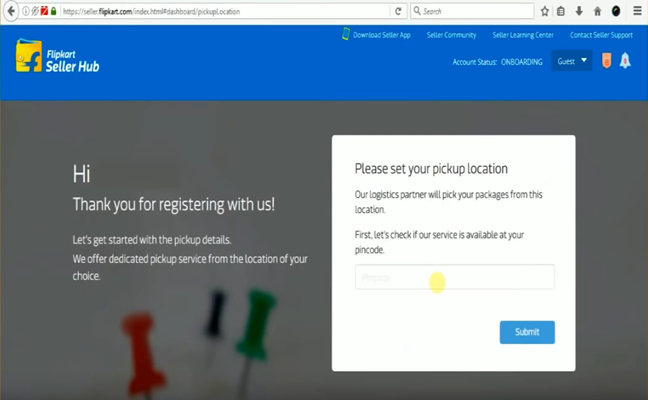The image size is (648, 400).
Task: Submit the pickup pincode form
Action: click(527, 332)
